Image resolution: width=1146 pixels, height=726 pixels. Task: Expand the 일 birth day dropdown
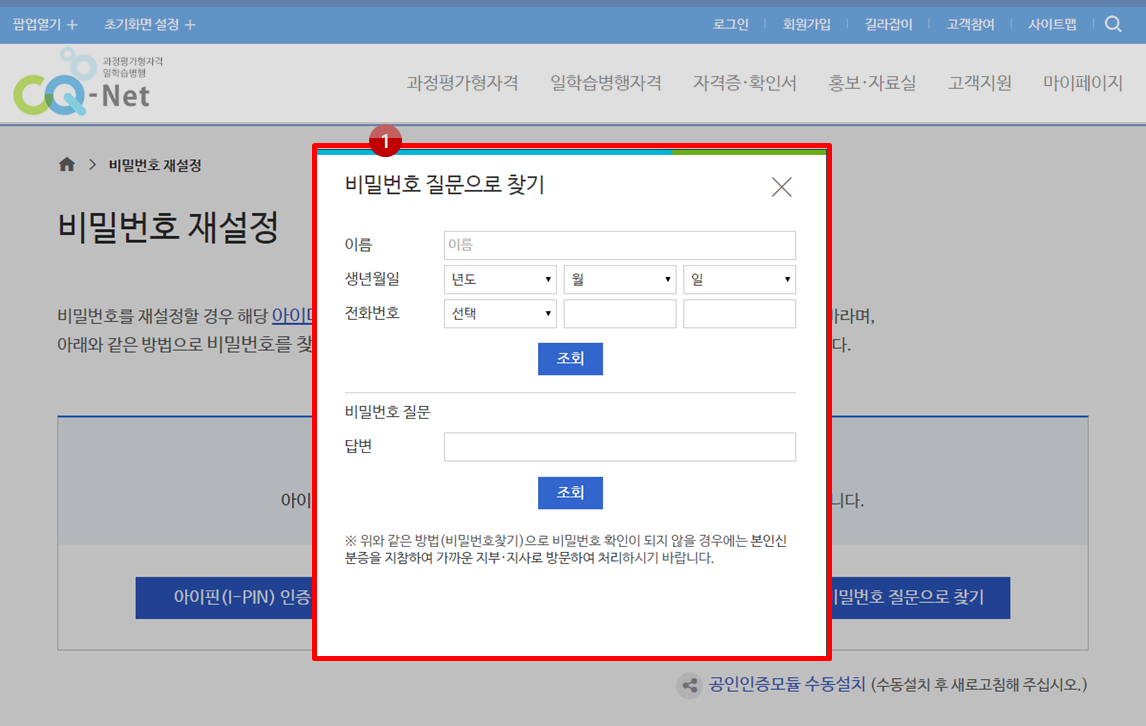coord(739,279)
